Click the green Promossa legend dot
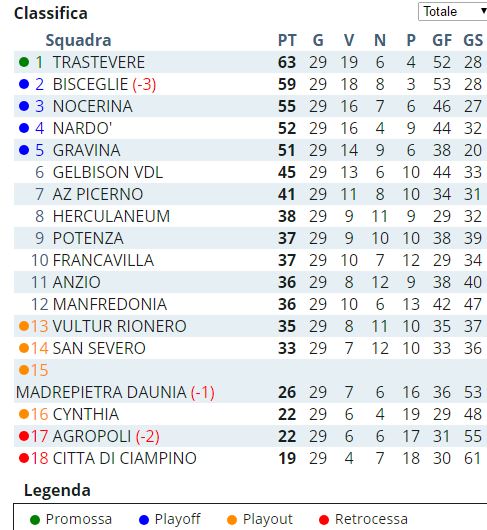487x530 pixels. click(x=35, y=520)
